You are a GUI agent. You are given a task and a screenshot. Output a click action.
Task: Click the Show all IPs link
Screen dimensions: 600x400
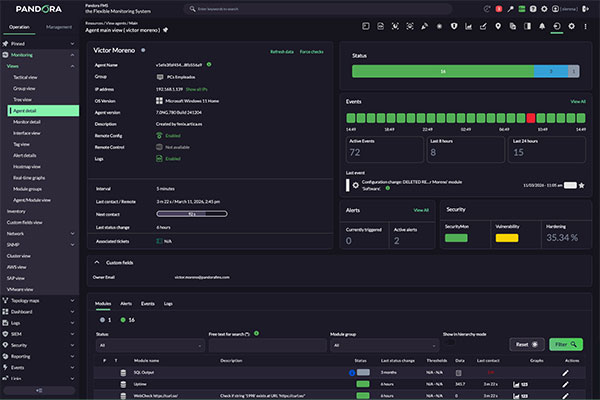coord(197,89)
